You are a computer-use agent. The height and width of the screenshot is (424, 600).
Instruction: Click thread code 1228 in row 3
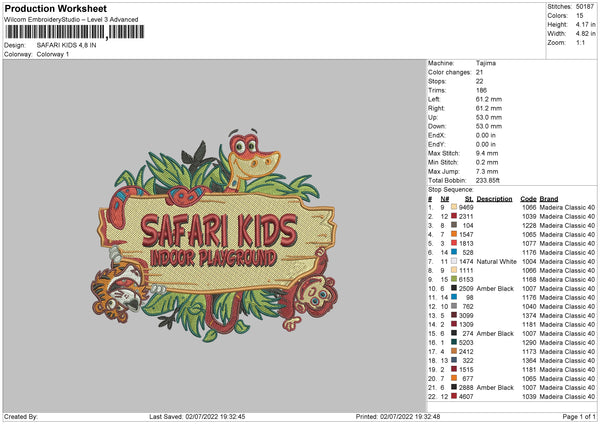[529, 225]
